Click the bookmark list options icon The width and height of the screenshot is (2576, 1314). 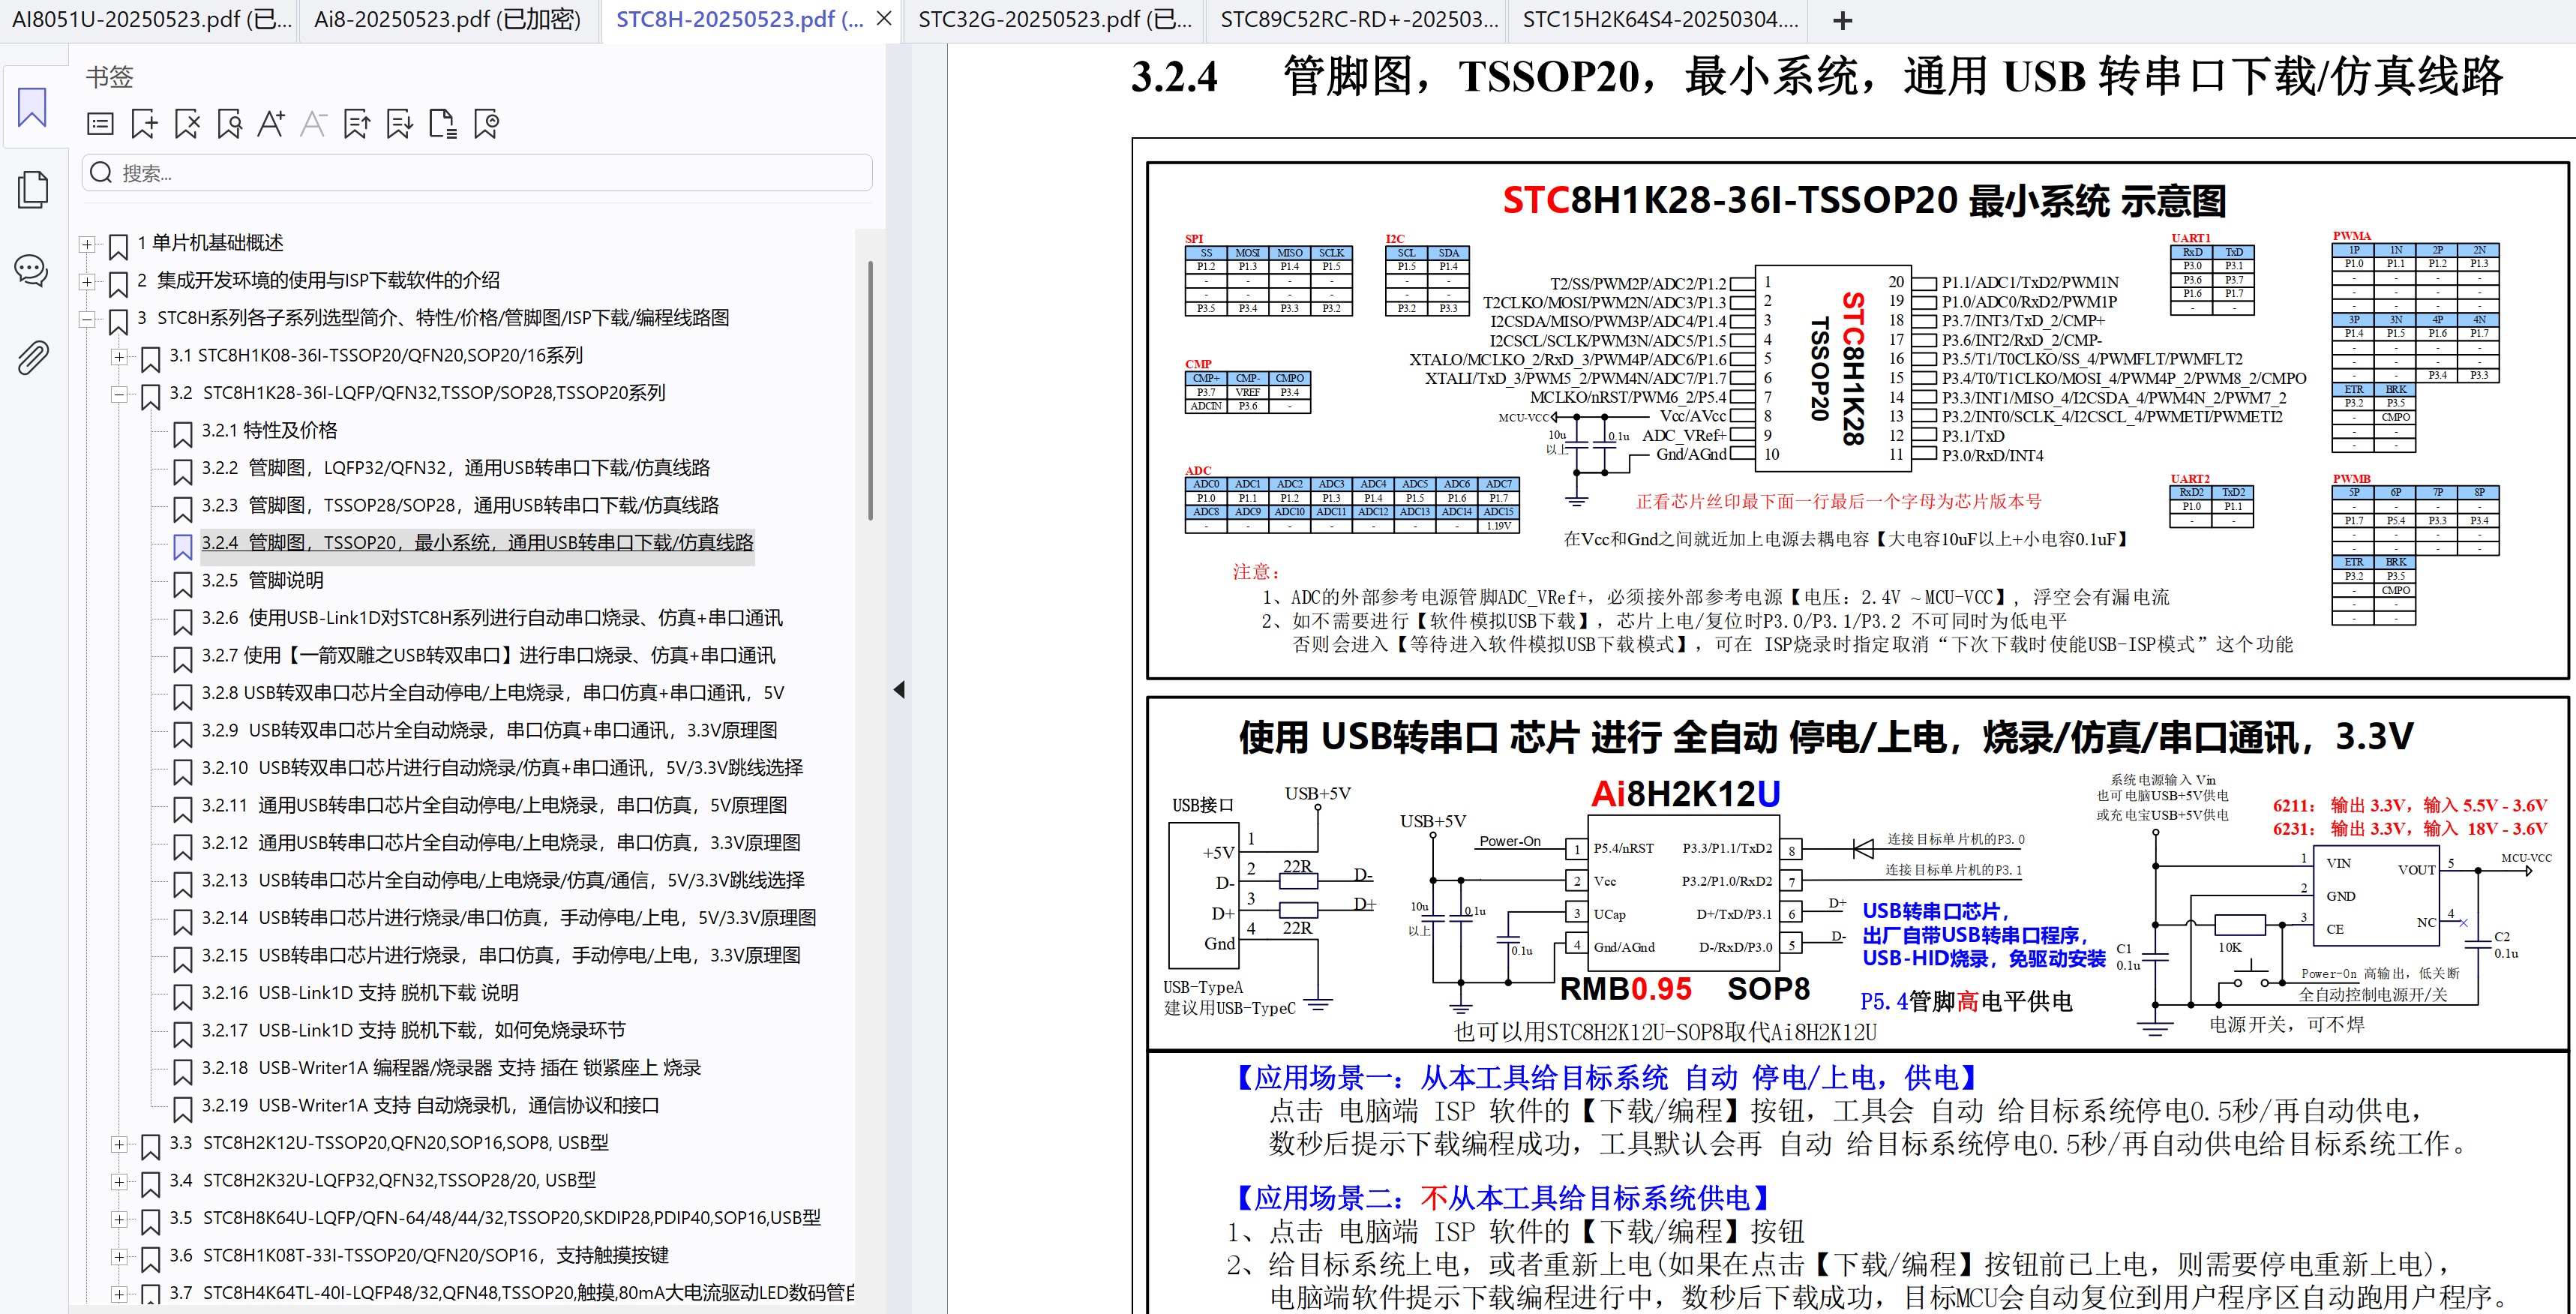coord(101,124)
